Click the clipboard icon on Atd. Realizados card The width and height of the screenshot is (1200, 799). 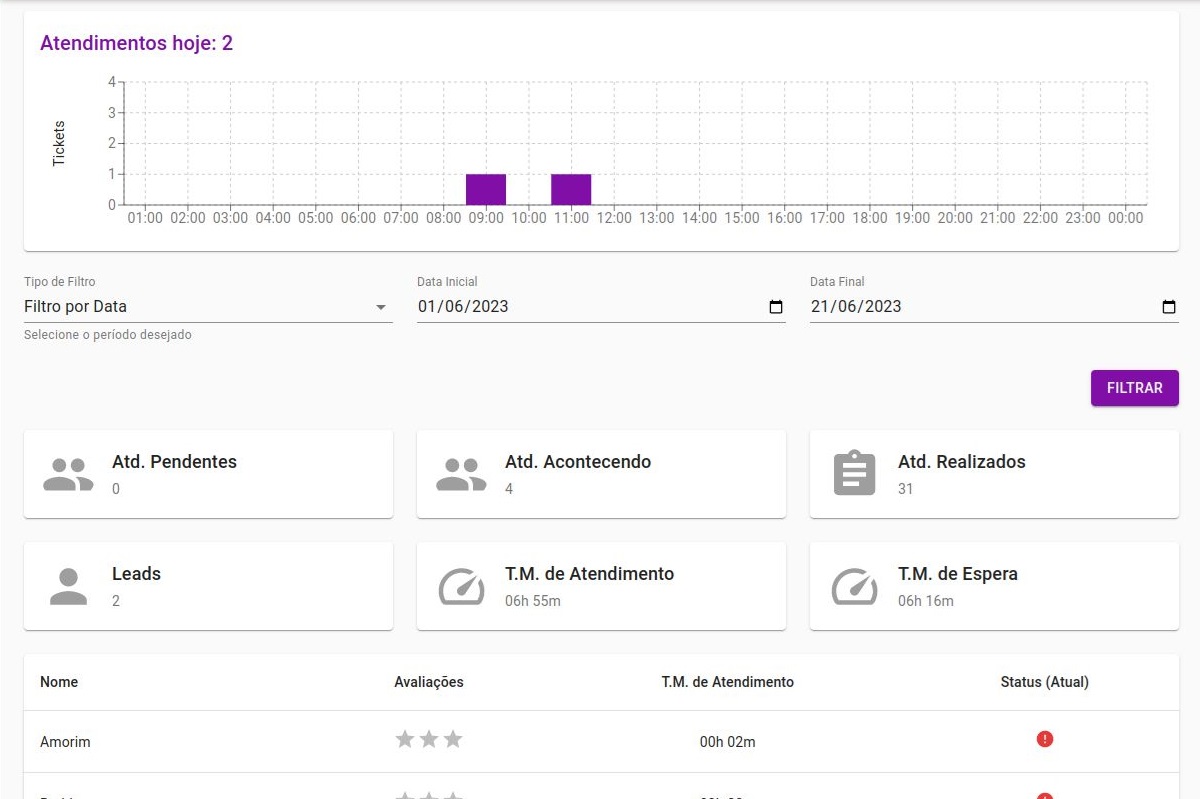[853, 473]
